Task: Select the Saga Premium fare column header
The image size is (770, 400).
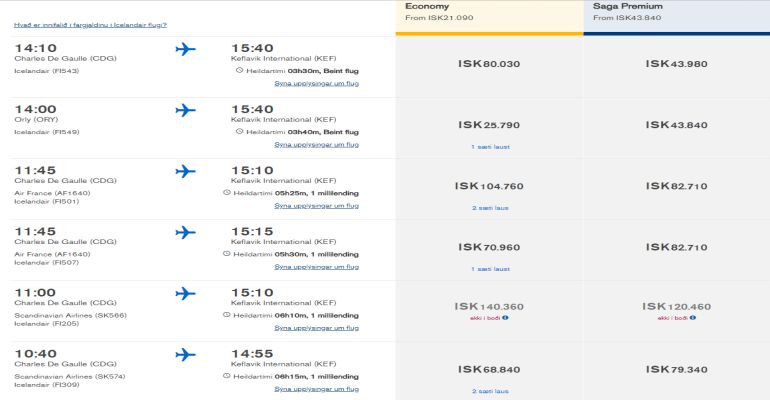Action: click(x=676, y=16)
